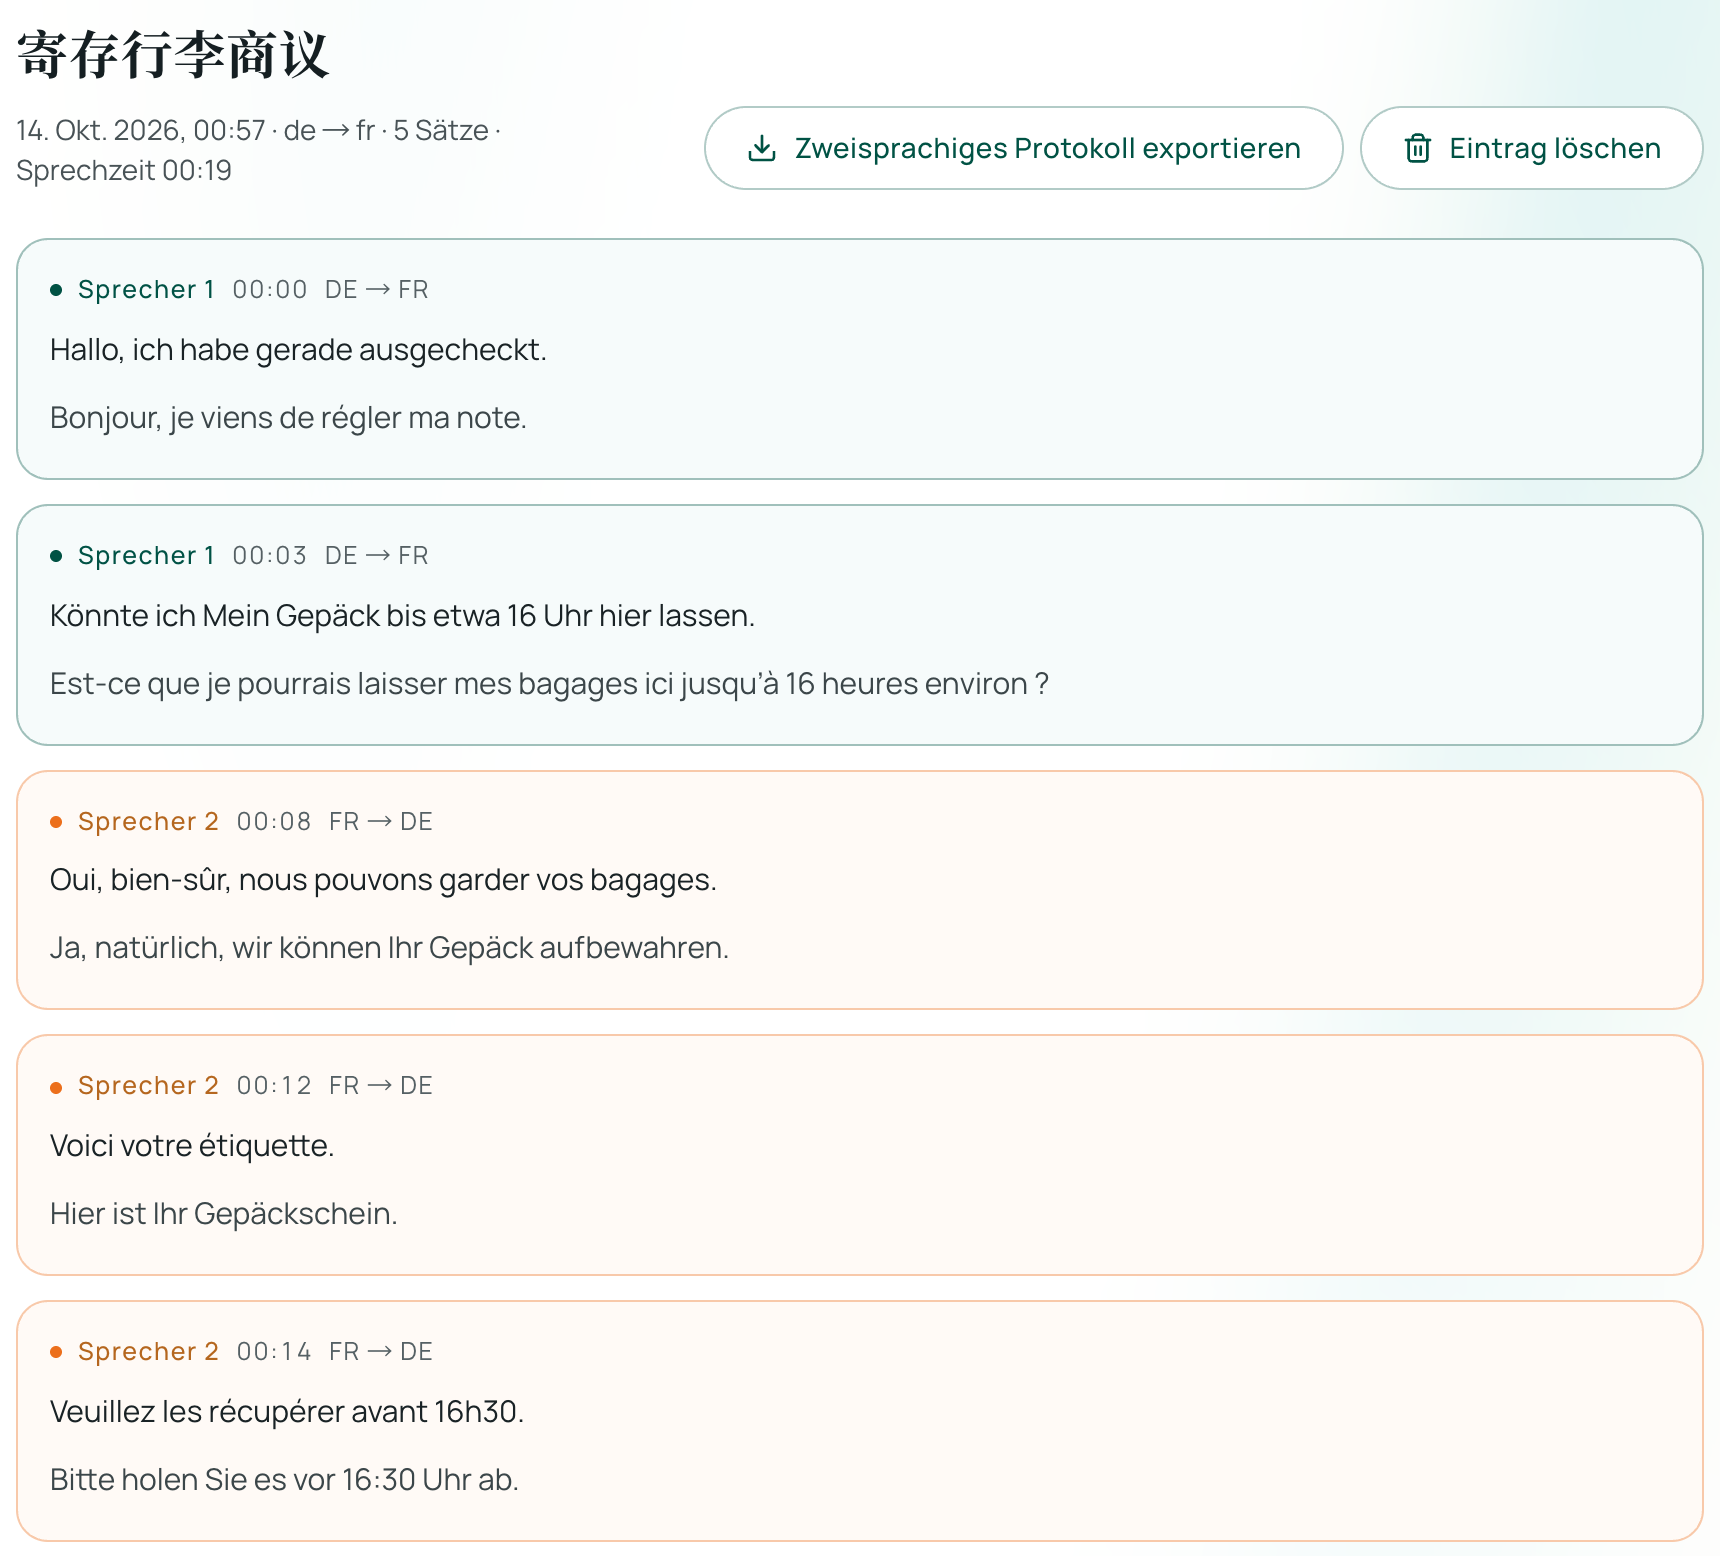The image size is (1720, 1556).
Task: Click the 00:08 timestamp
Action: pyautogui.click(x=274, y=822)
